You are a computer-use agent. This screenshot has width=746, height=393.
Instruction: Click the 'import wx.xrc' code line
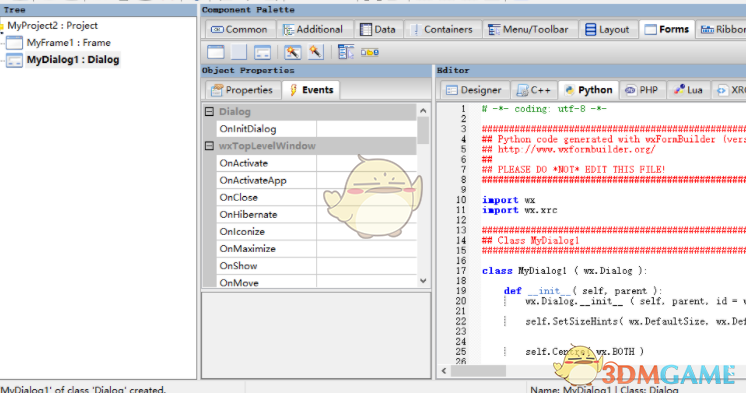(x=520, y=210)
